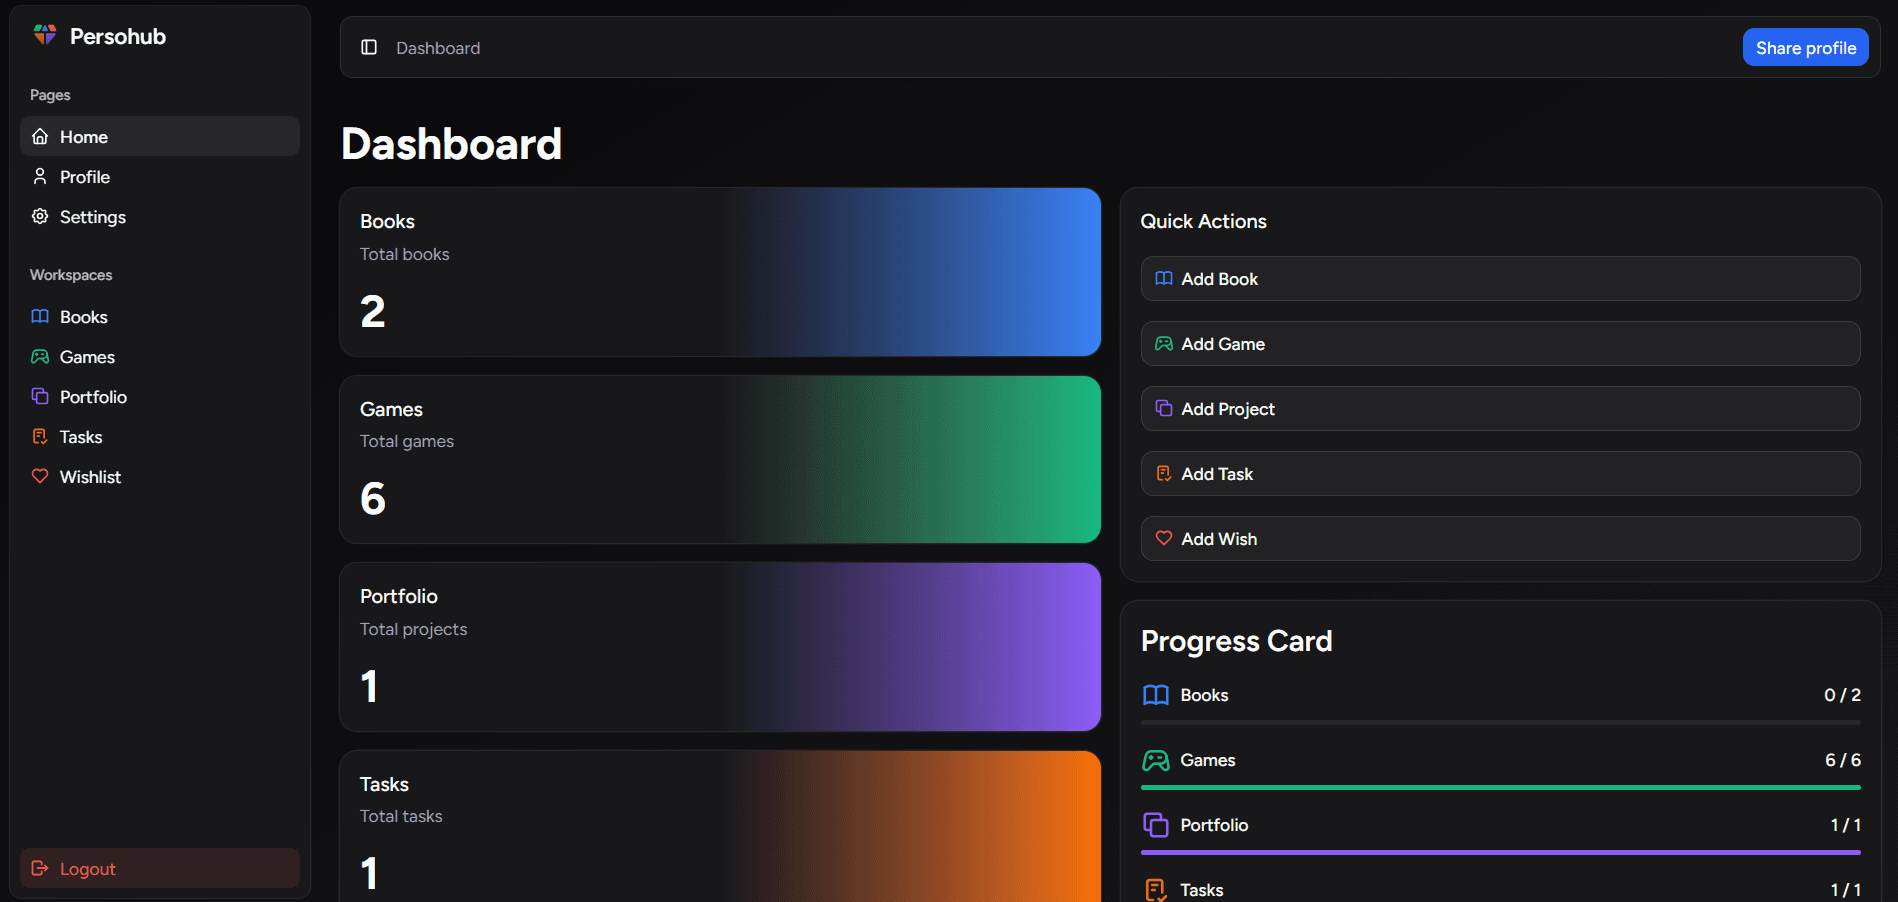The height and width of the screenshot is (902, 1898).
Task: Click the Settings gear icon
Action: point(40,217)
